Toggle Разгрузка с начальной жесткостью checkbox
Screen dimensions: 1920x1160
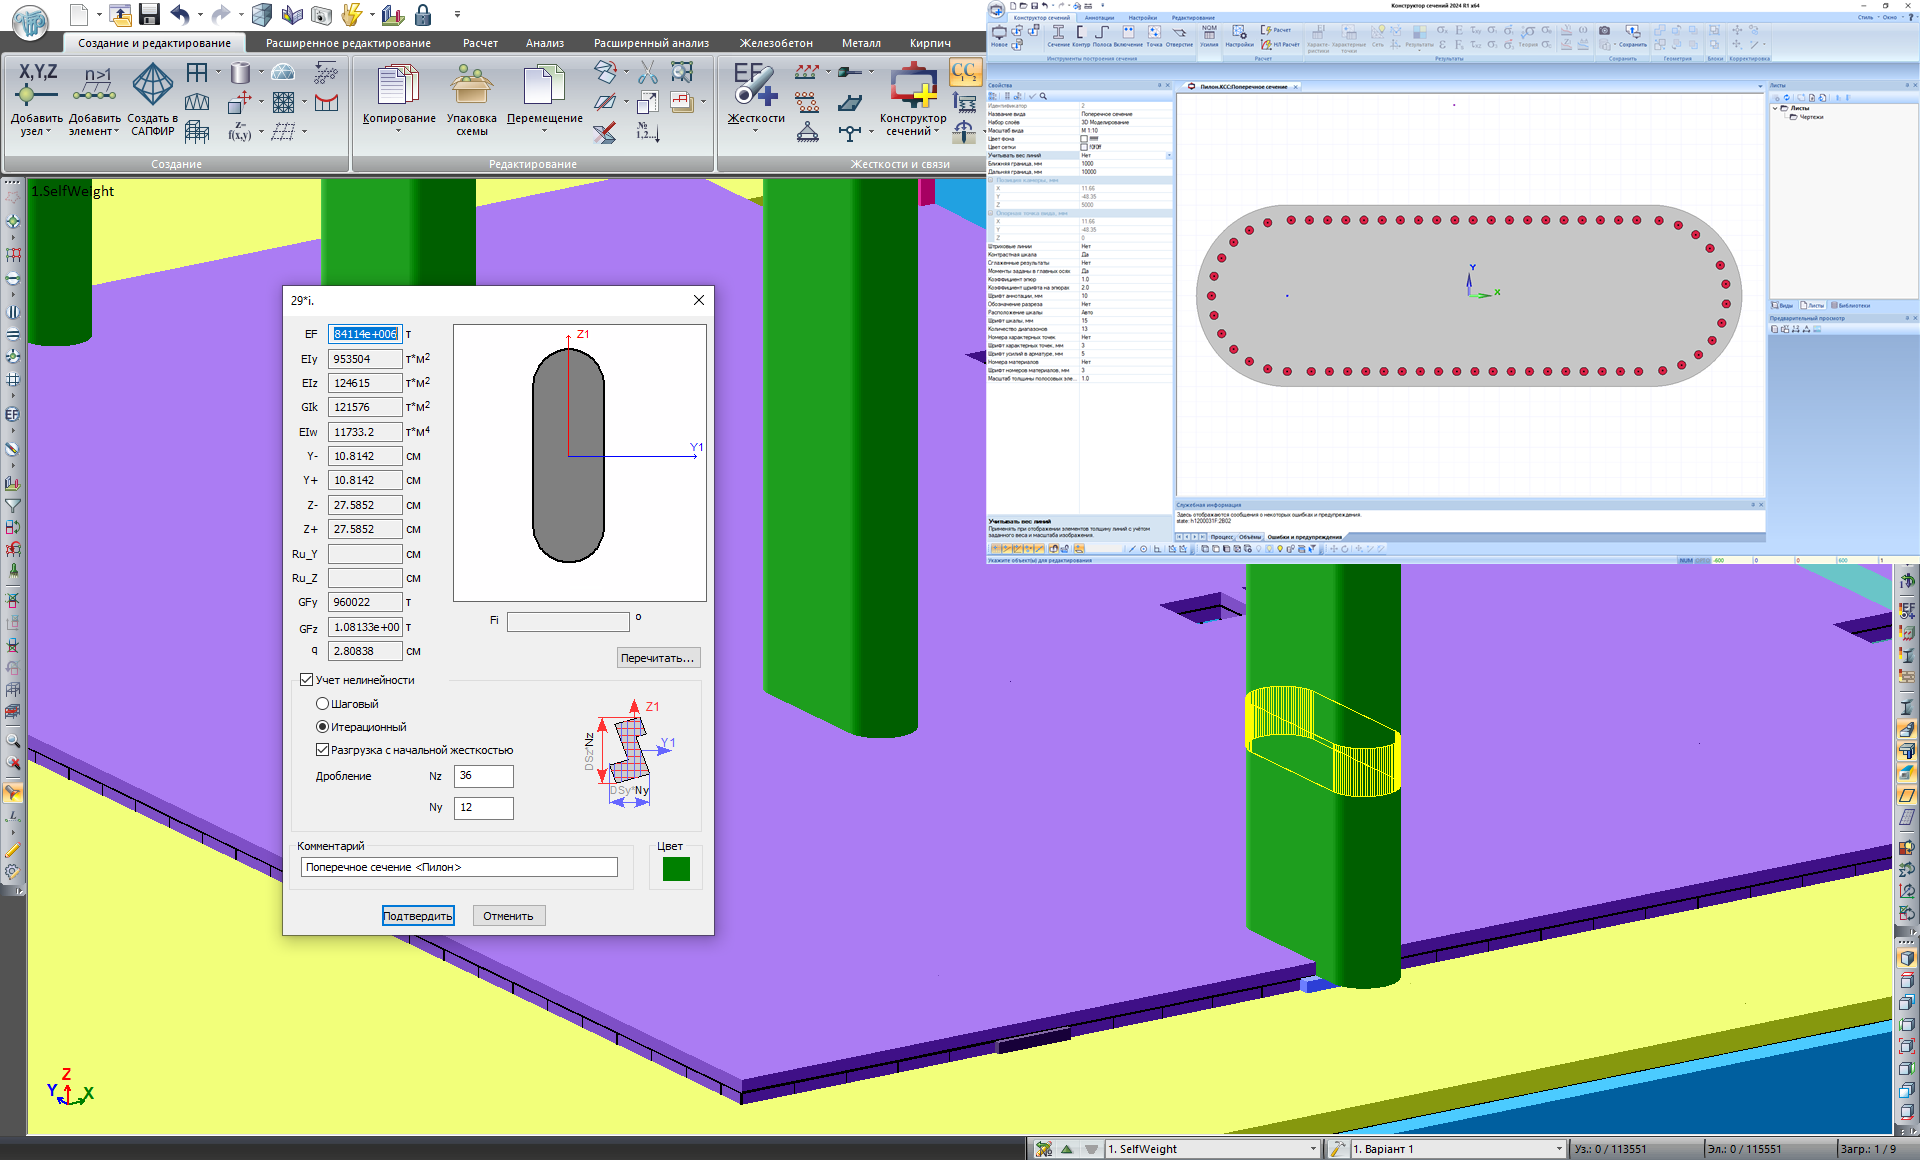(x=323, y=750)
